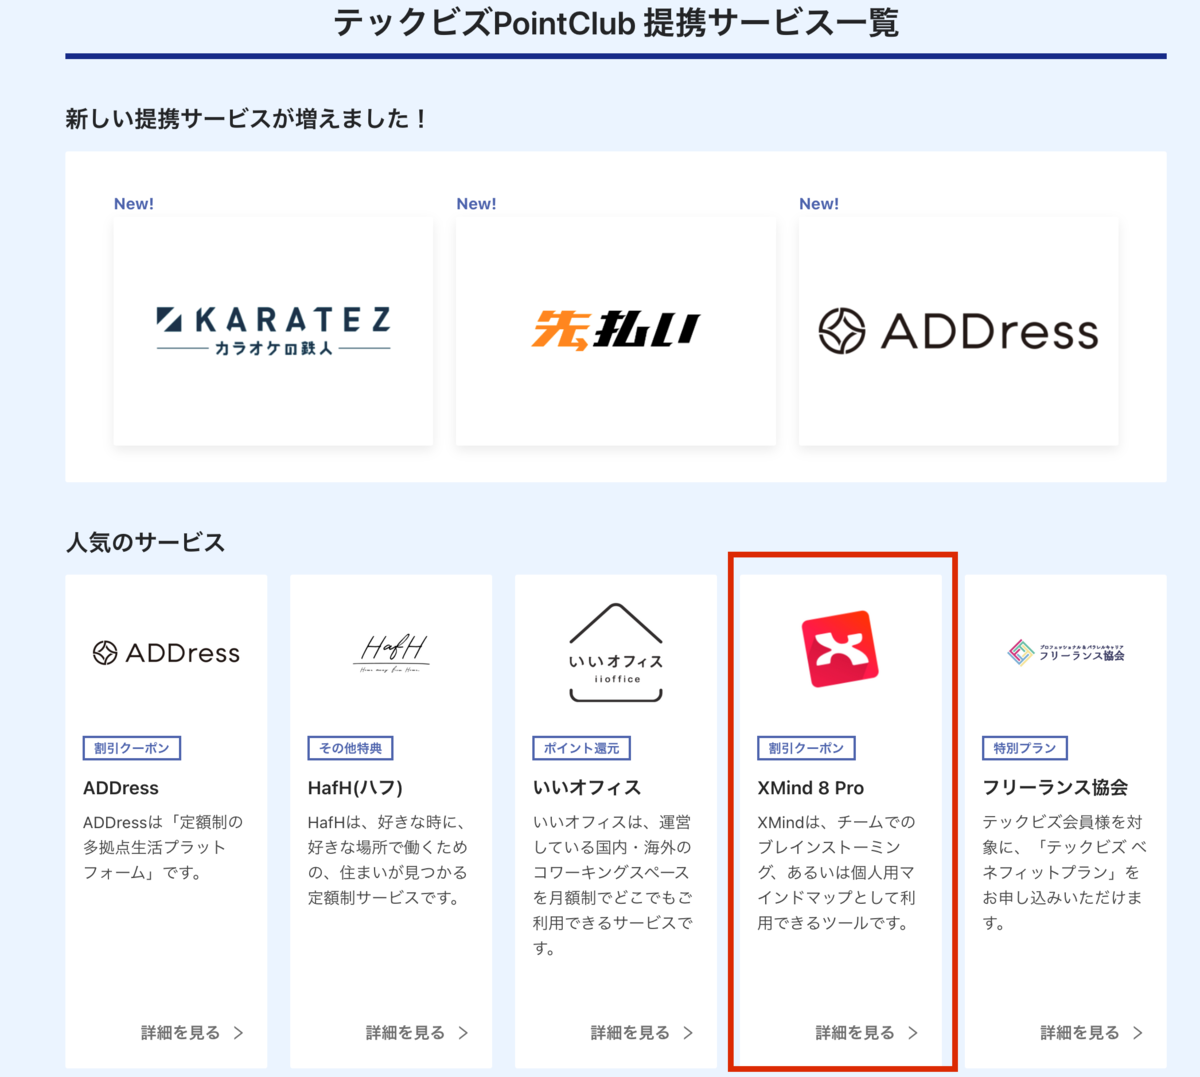Viewport: 1200px width, 1077px height.
Task: Click the HafH description paragraph
Action: click(x=388, y=860)
